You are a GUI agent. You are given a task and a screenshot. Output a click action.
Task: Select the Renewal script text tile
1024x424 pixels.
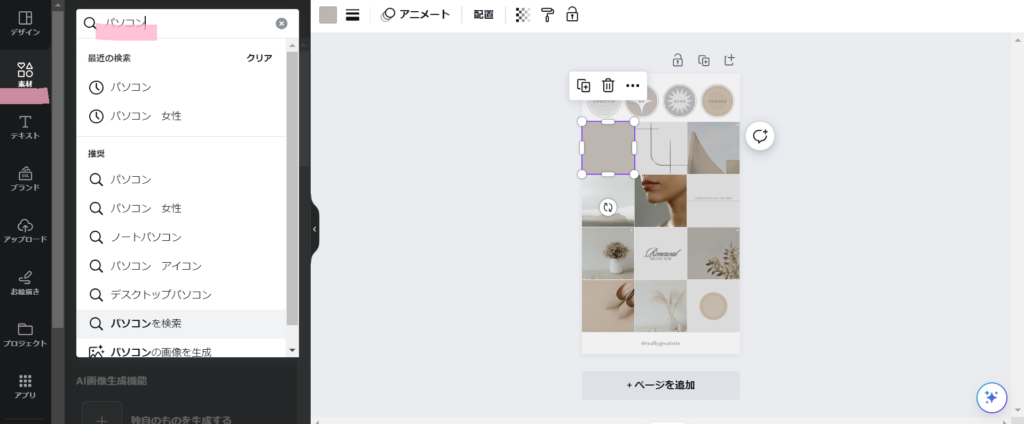tap(660, 253)
